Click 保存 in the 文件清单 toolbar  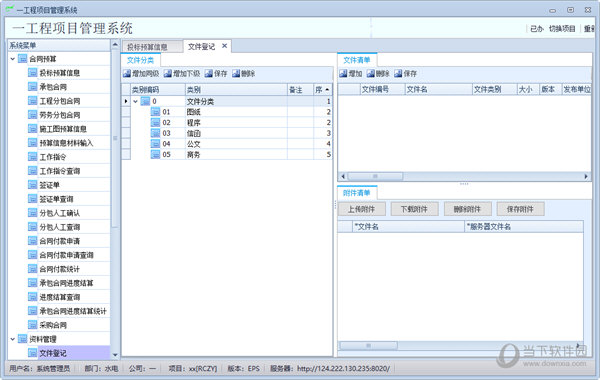405,73
